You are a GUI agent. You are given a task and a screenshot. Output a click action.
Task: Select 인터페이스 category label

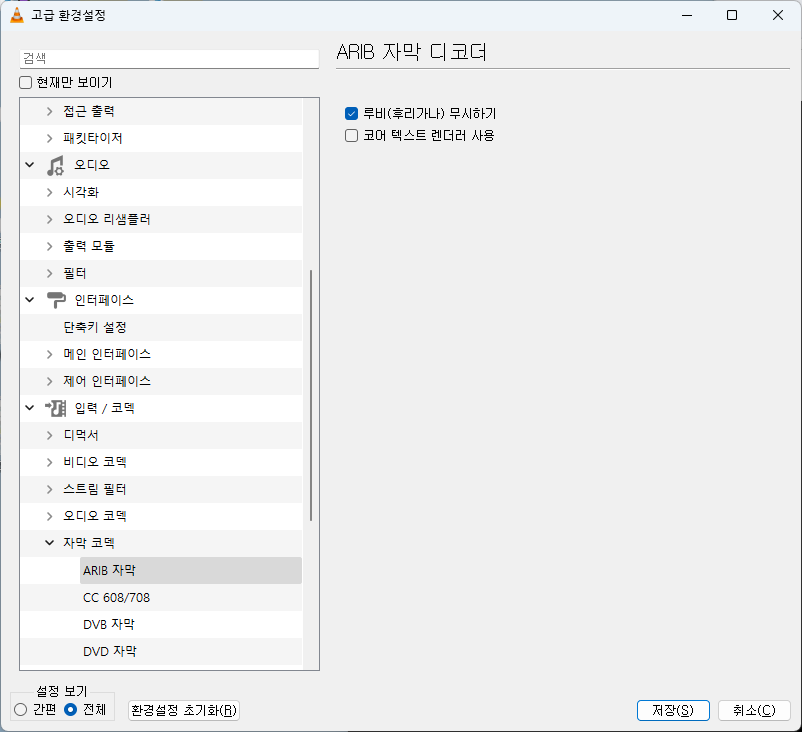[104, 300]
